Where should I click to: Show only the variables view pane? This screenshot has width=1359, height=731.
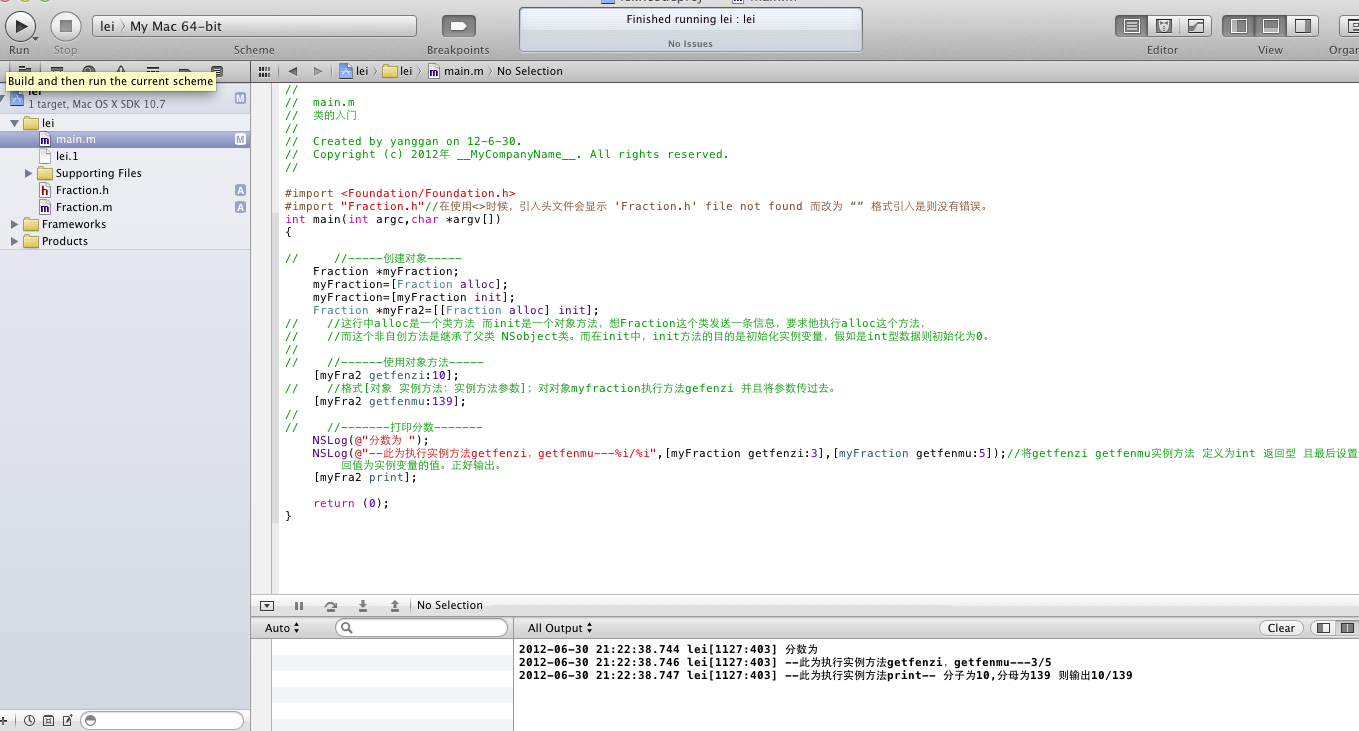pyautogui.click(x=1324, y=628)
